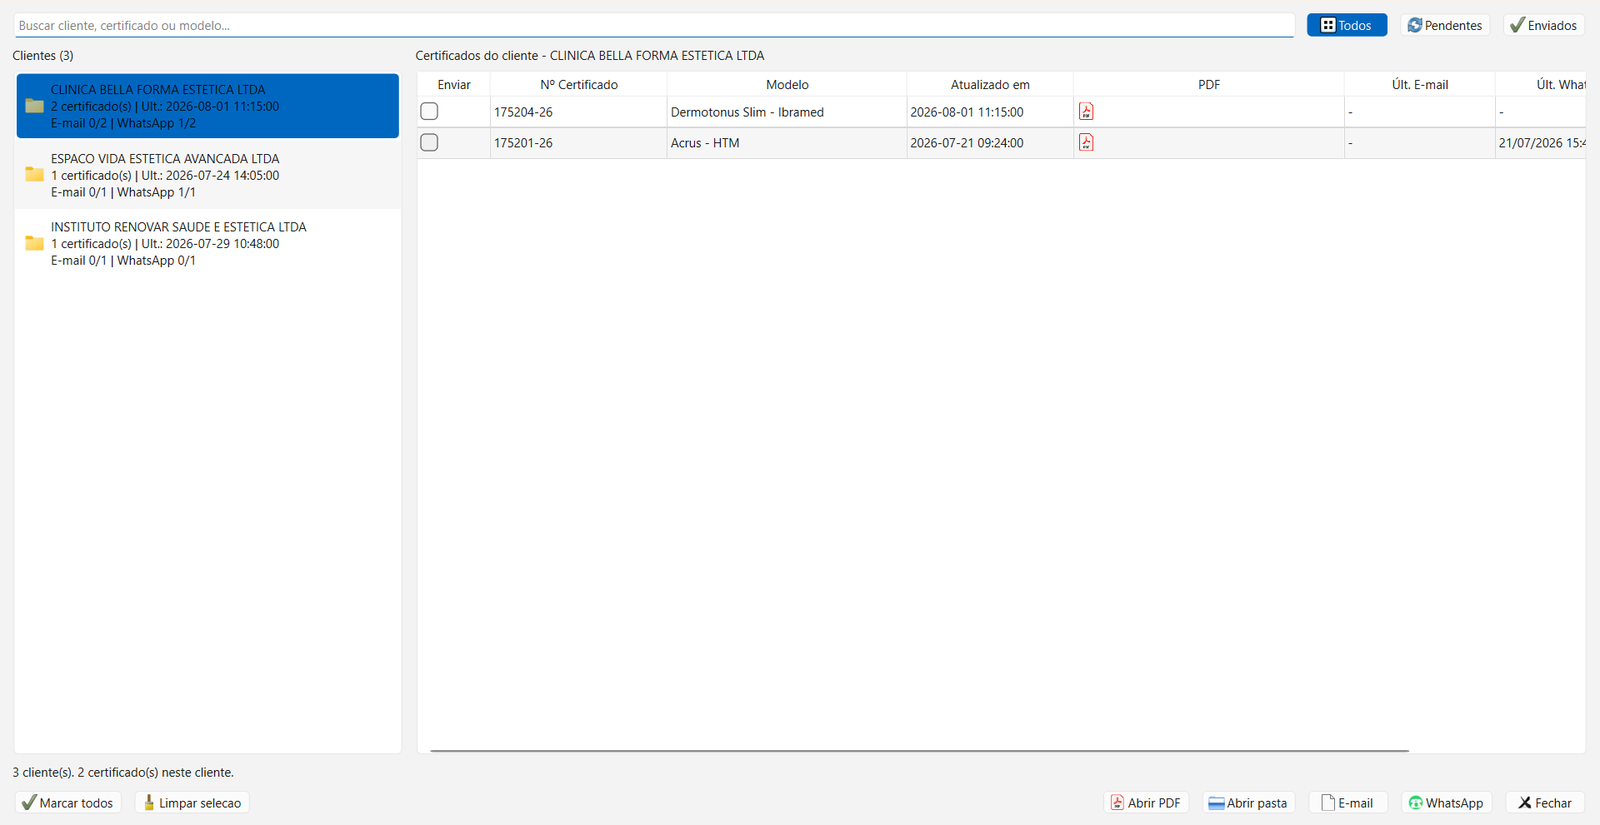
Task: Tick the Enviar checkbox for Dermotonus Slim row
Action: click(429, 111)
